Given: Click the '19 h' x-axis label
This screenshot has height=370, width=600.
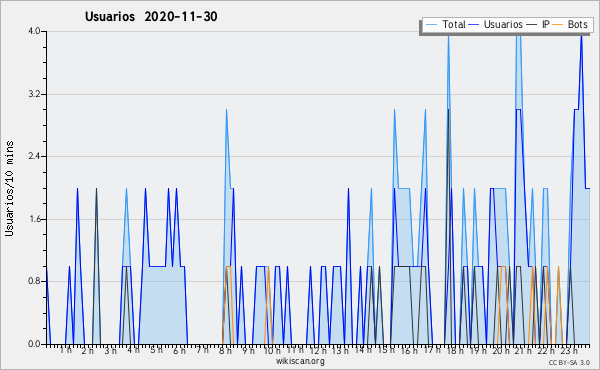Looking at the screenshot, I should [x=478, y=350].
